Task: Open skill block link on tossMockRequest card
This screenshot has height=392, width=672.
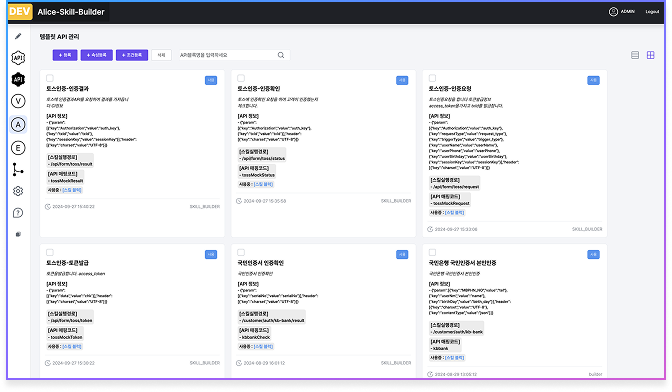Action: pyautogui.click(x=454, y=212)
